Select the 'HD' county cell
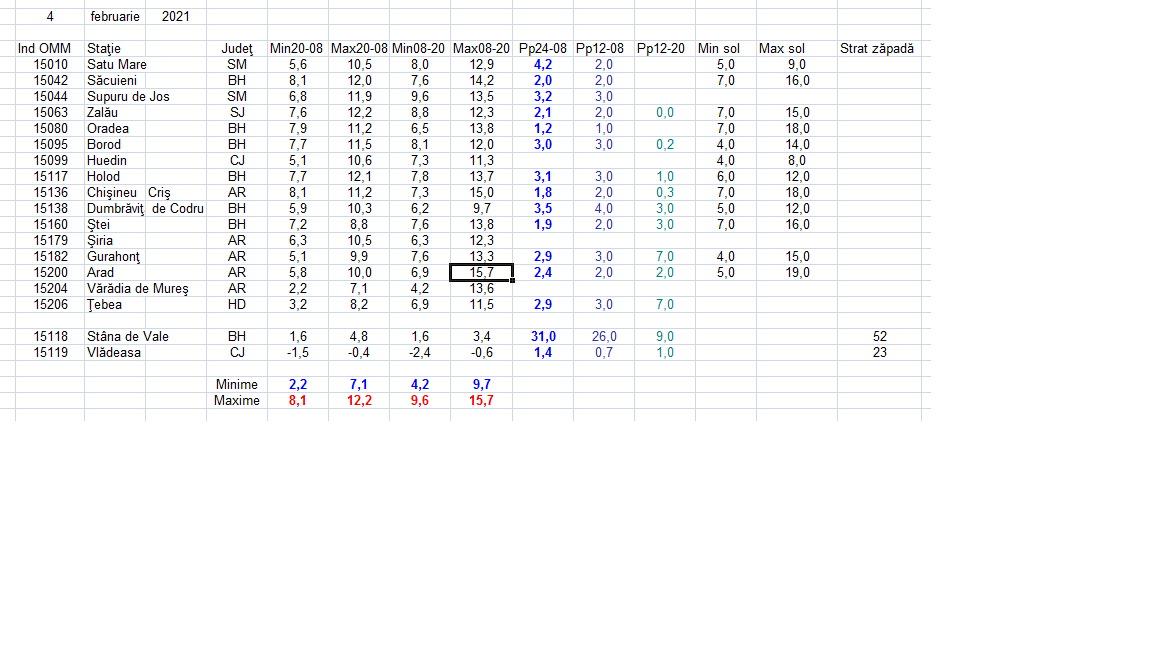 tap(237, 305)
